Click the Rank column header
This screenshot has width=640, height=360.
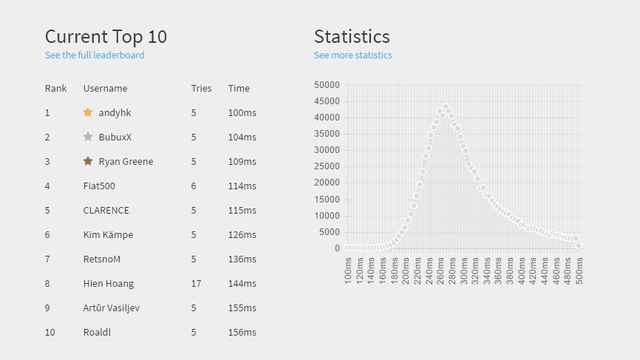[56, 89]
